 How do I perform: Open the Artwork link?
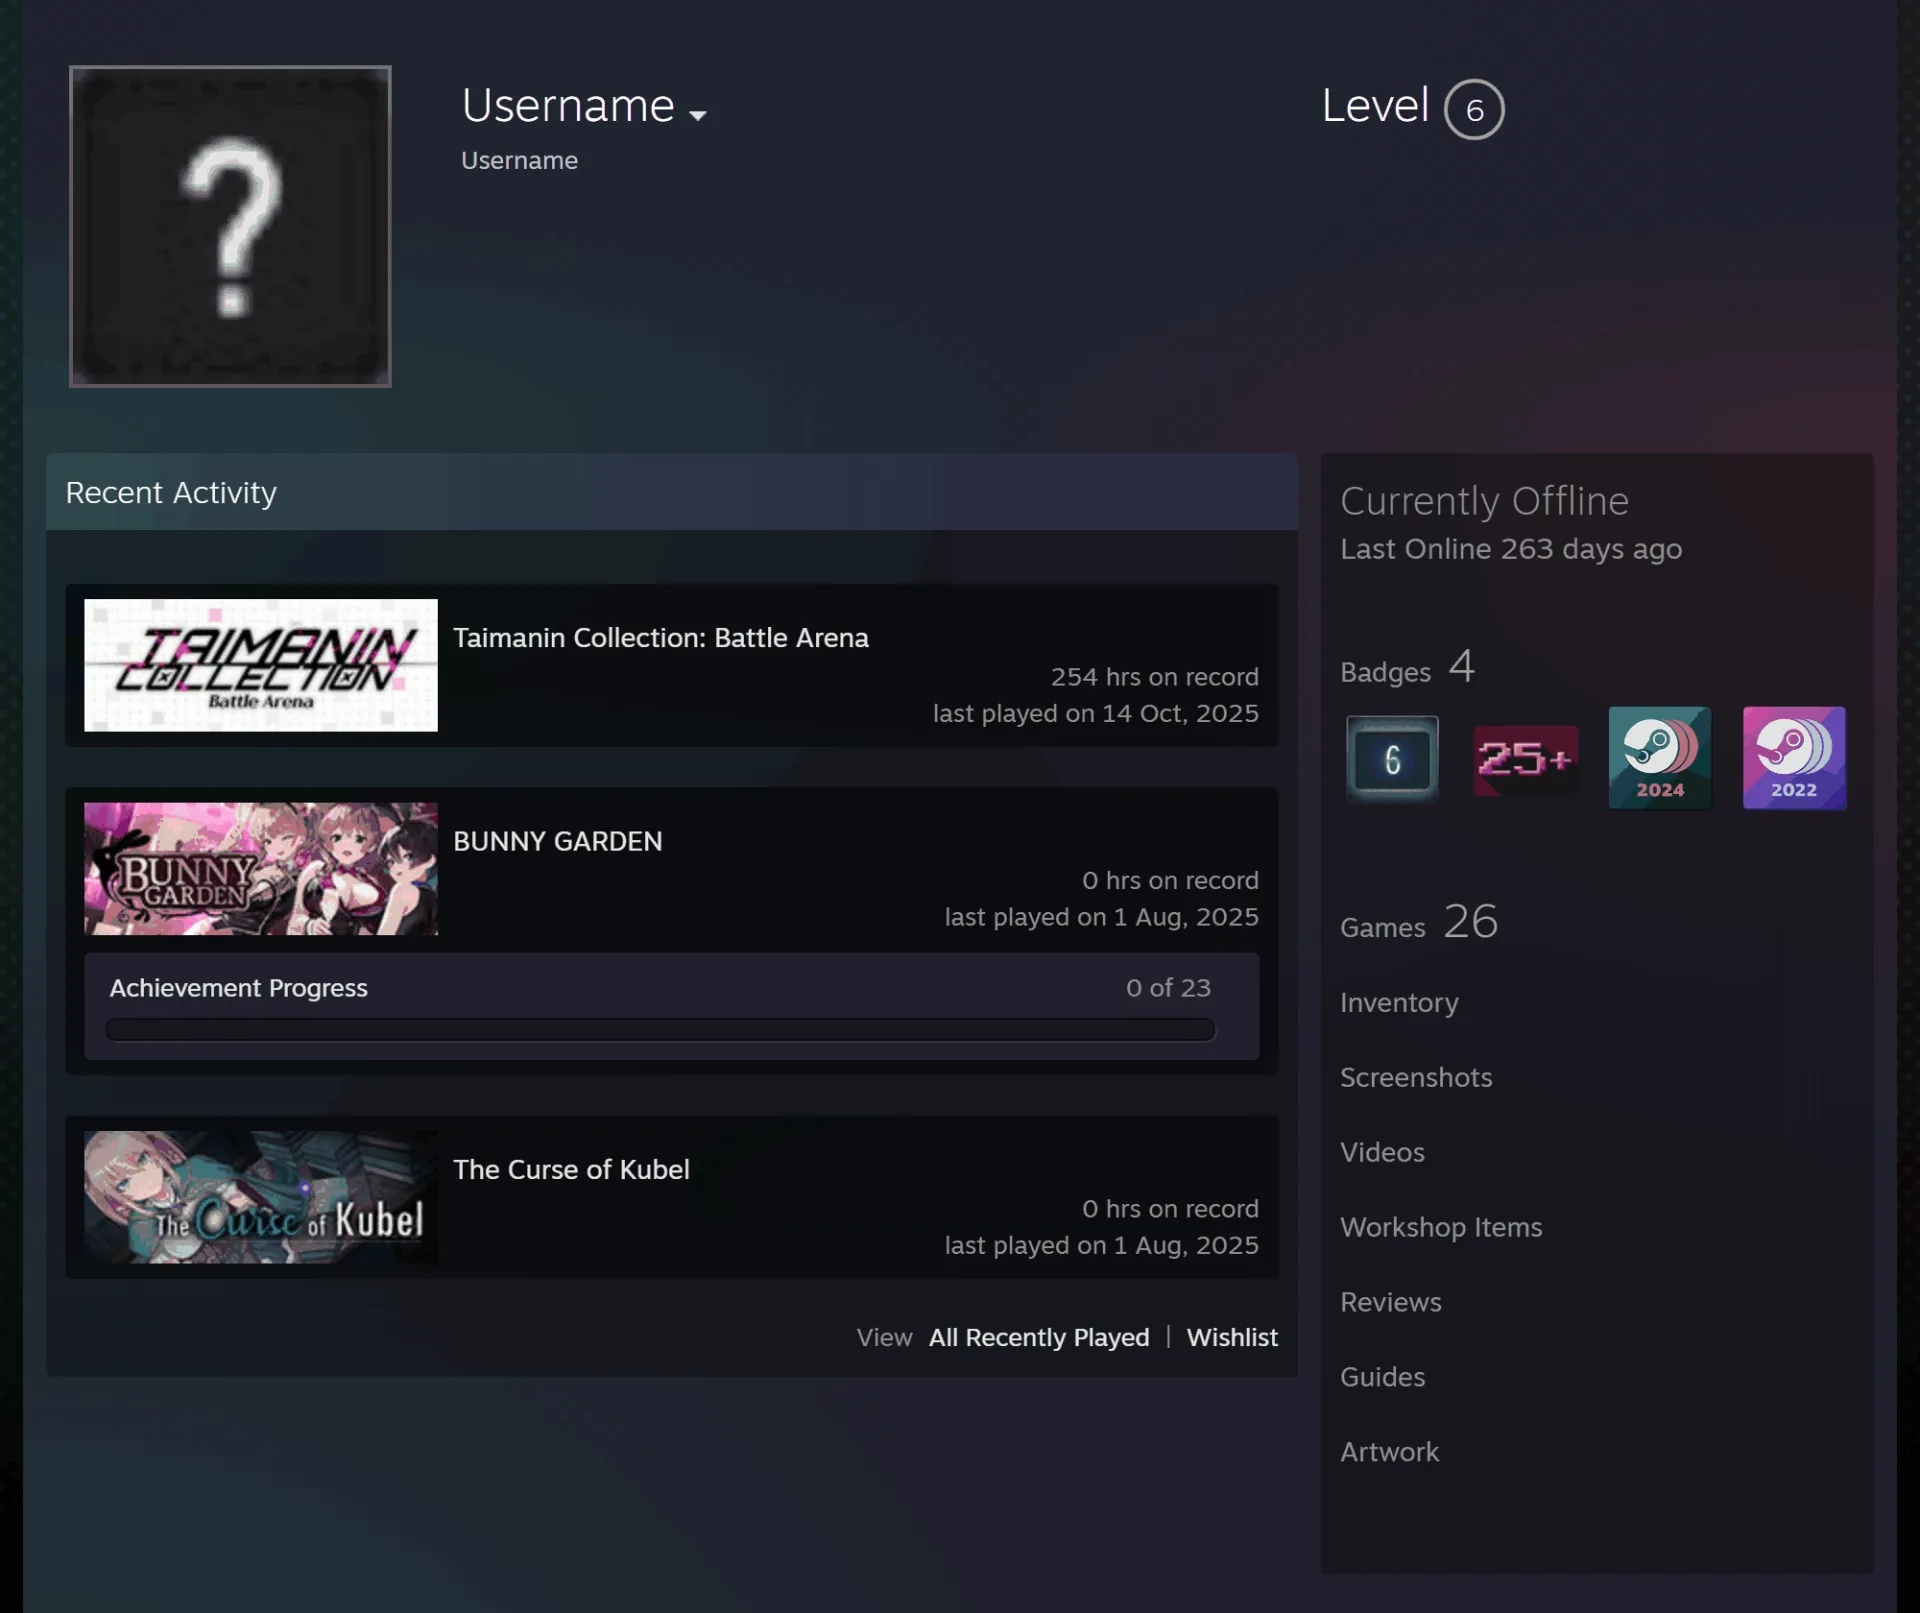[x=1390, y=1453]
